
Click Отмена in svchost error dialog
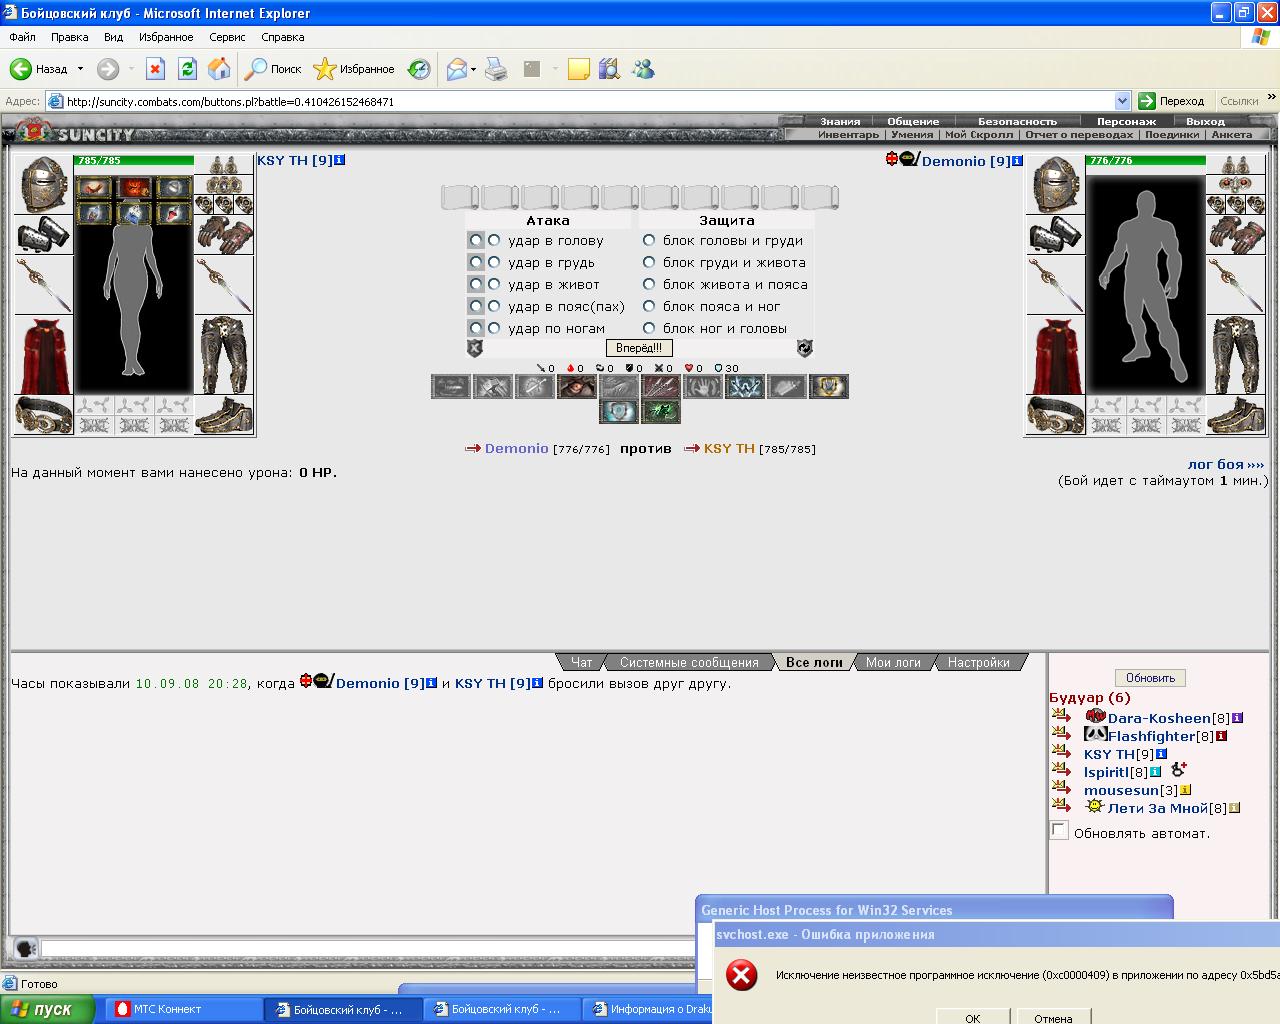tap(1053, 1017)
